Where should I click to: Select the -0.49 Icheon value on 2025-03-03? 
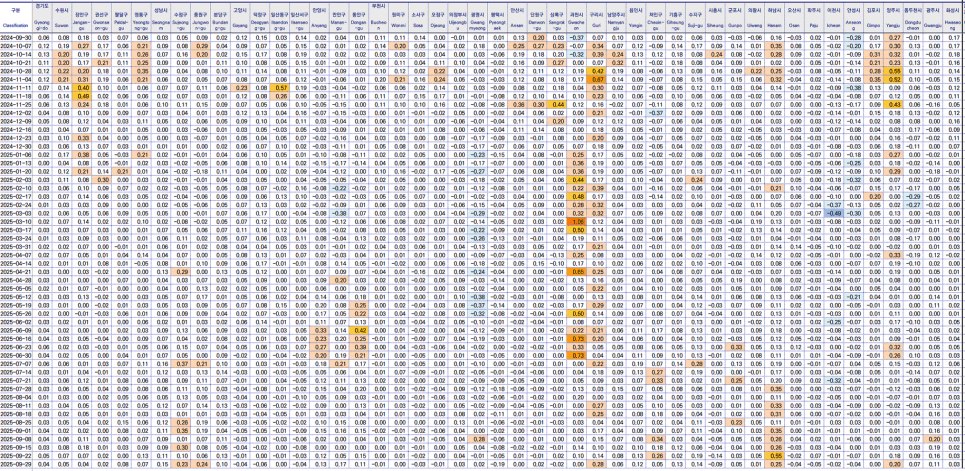click(834, 212)
